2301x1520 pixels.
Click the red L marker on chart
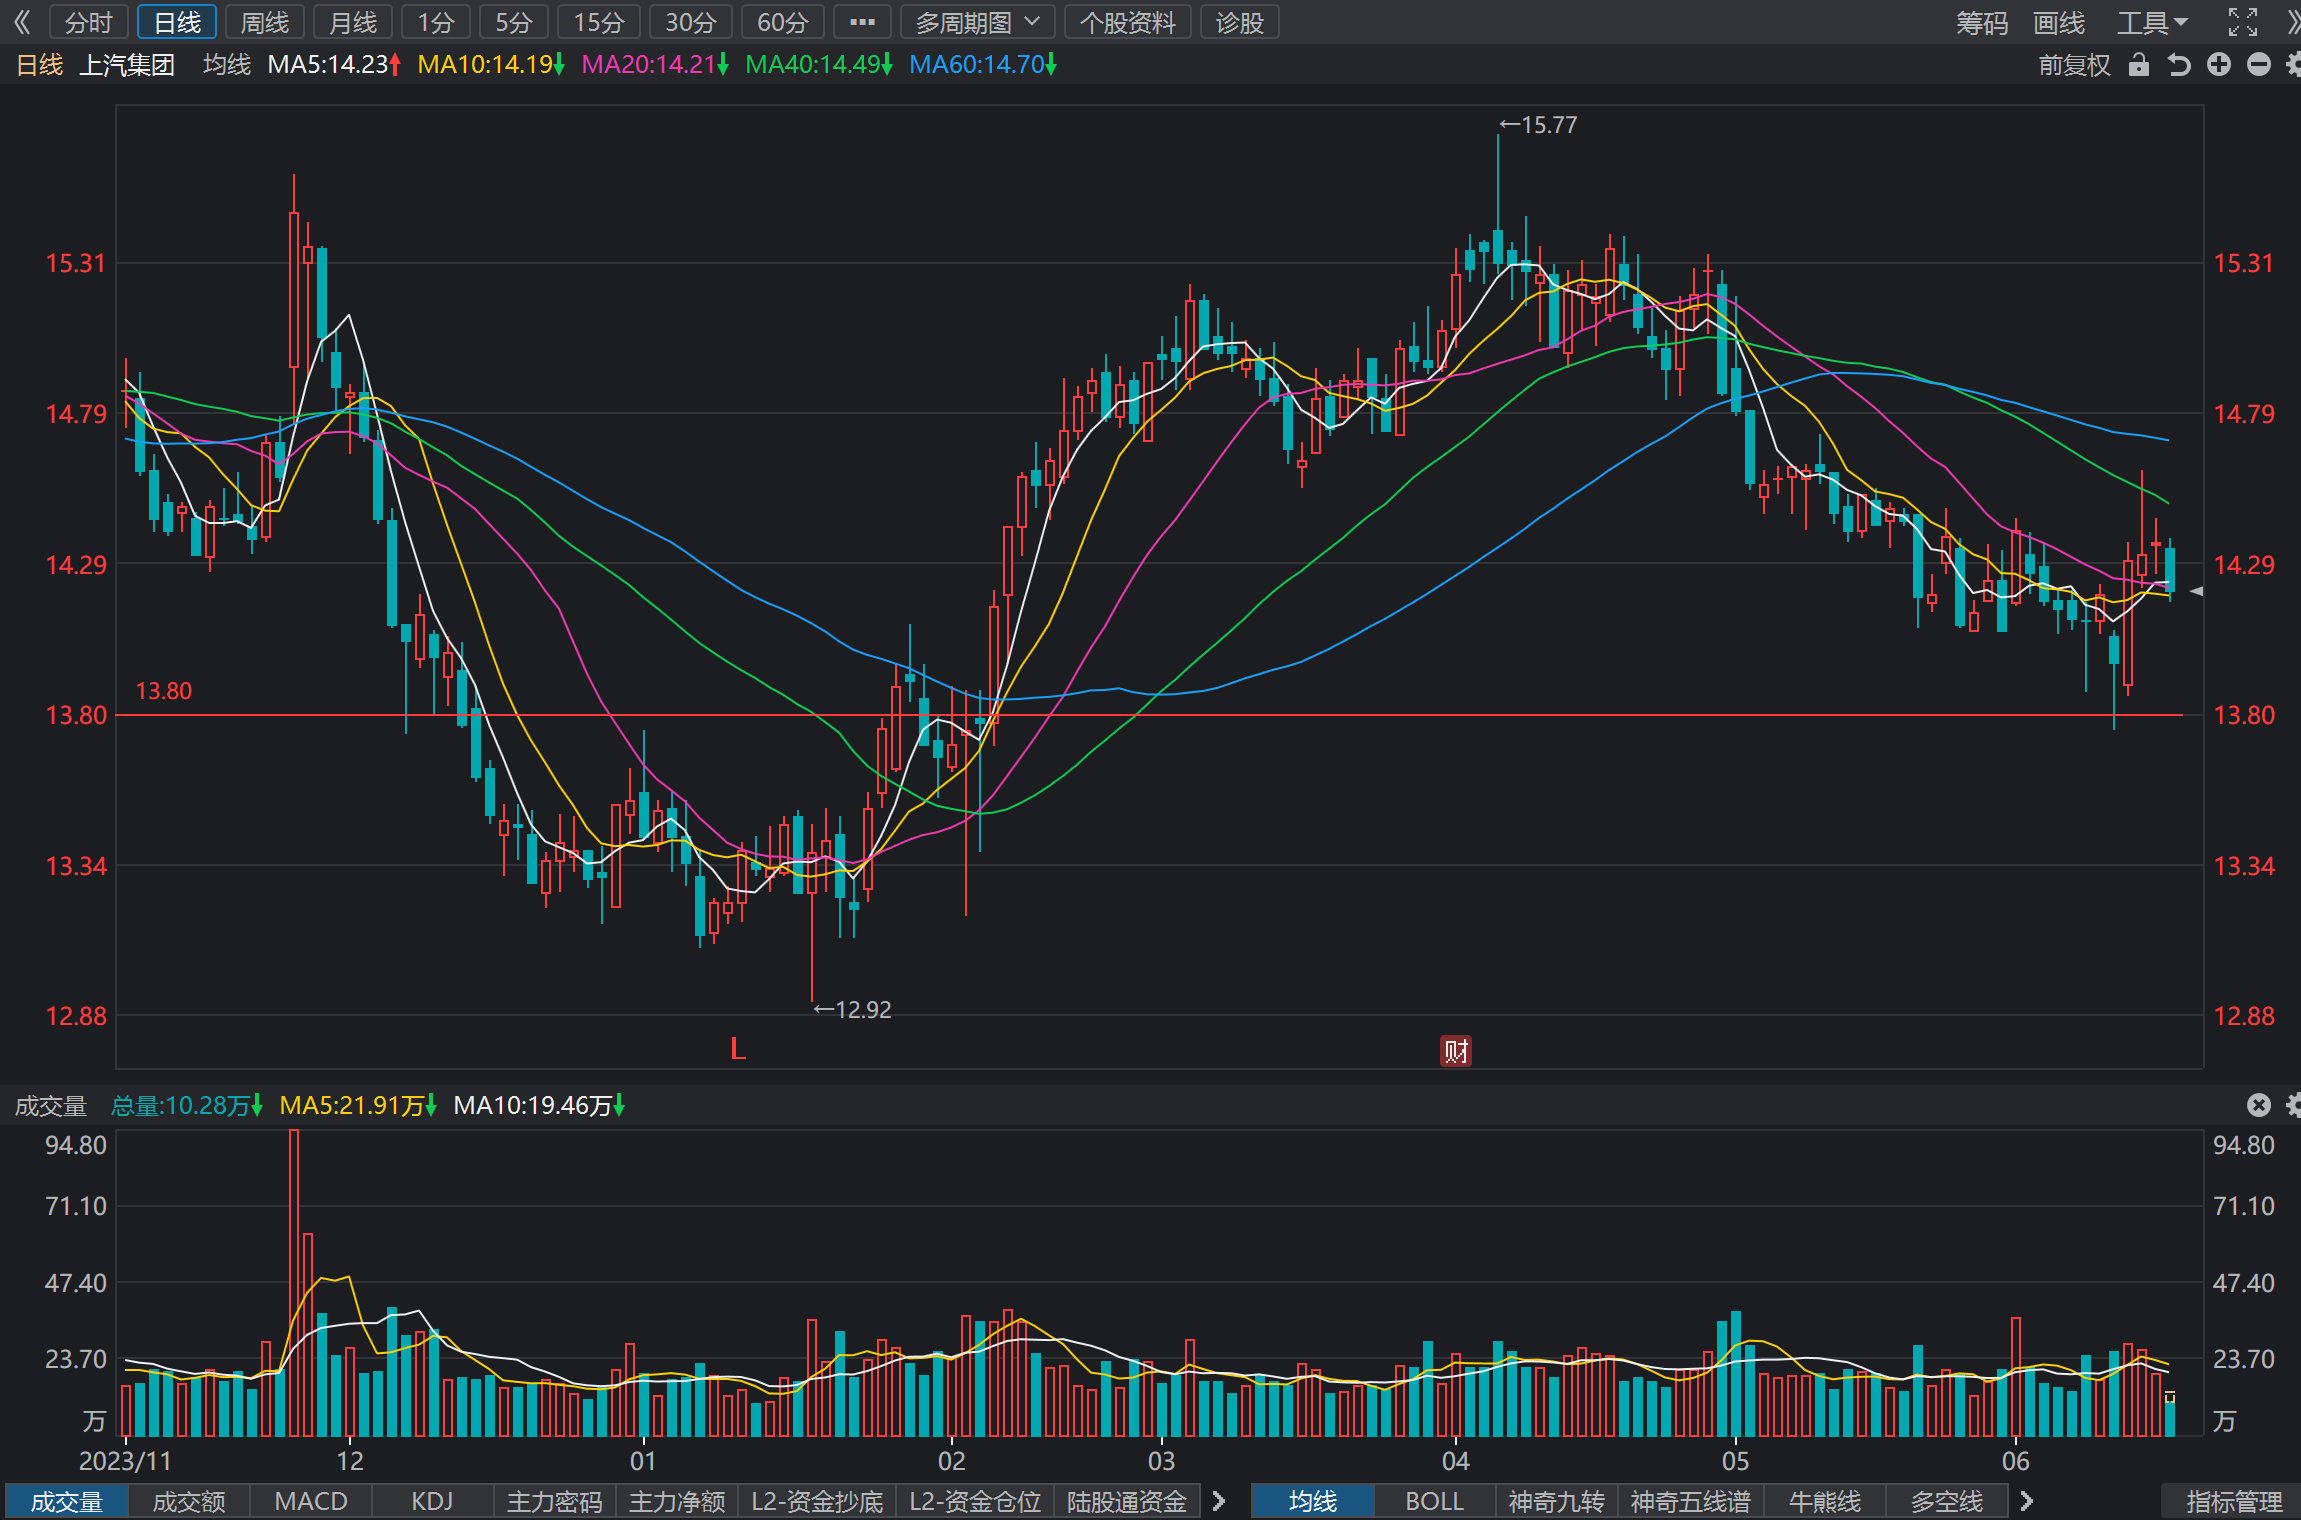(738, 1049)
